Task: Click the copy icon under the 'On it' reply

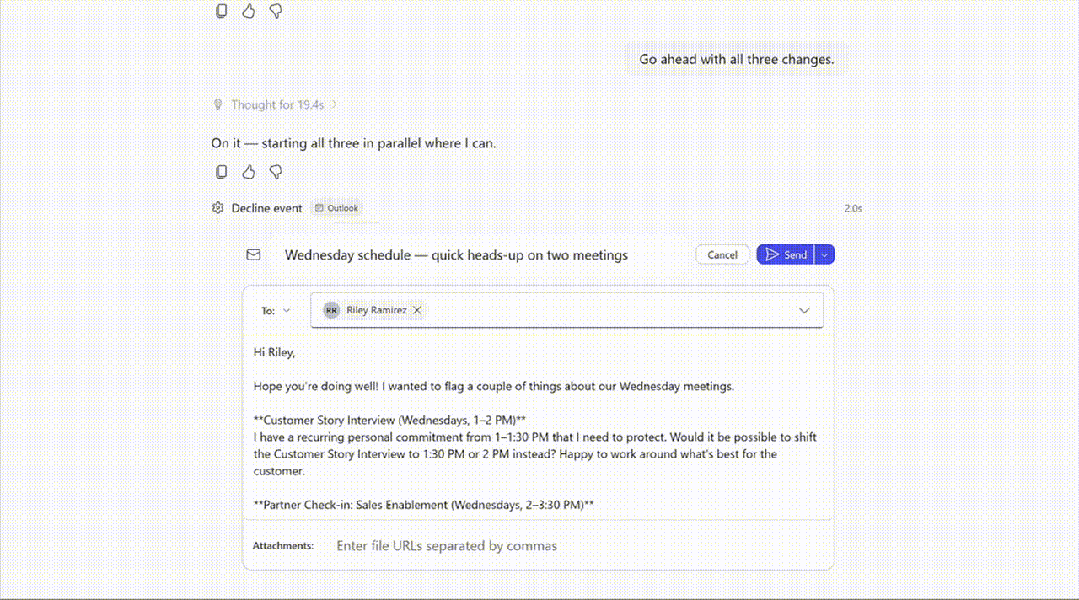Action: click(222, 172)
